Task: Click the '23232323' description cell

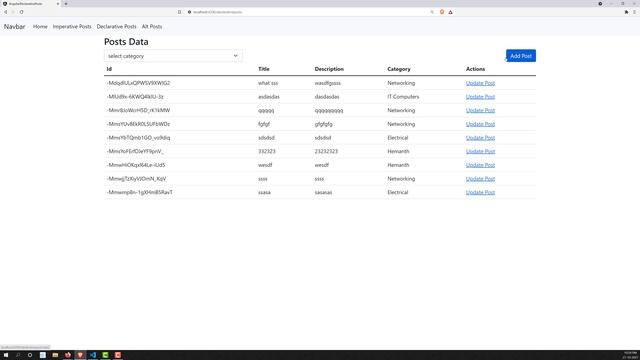Action: click(326, 151)
